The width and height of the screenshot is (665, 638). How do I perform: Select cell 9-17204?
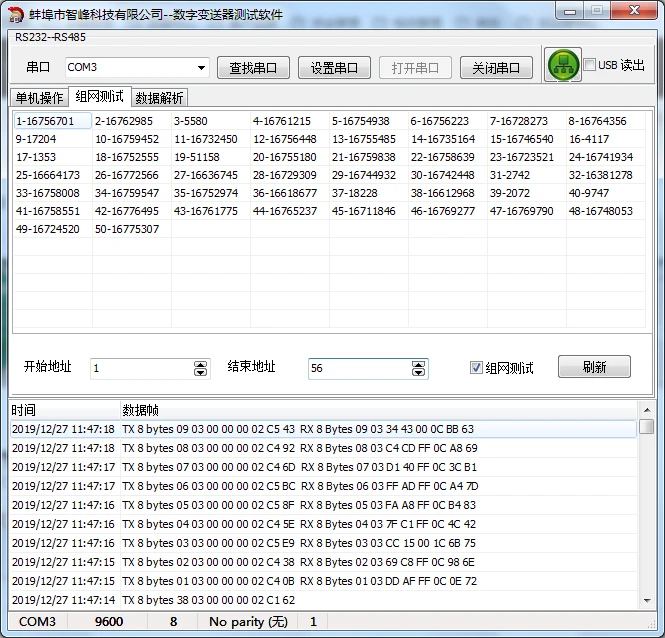pyautogui.click(x=53, y=139)
